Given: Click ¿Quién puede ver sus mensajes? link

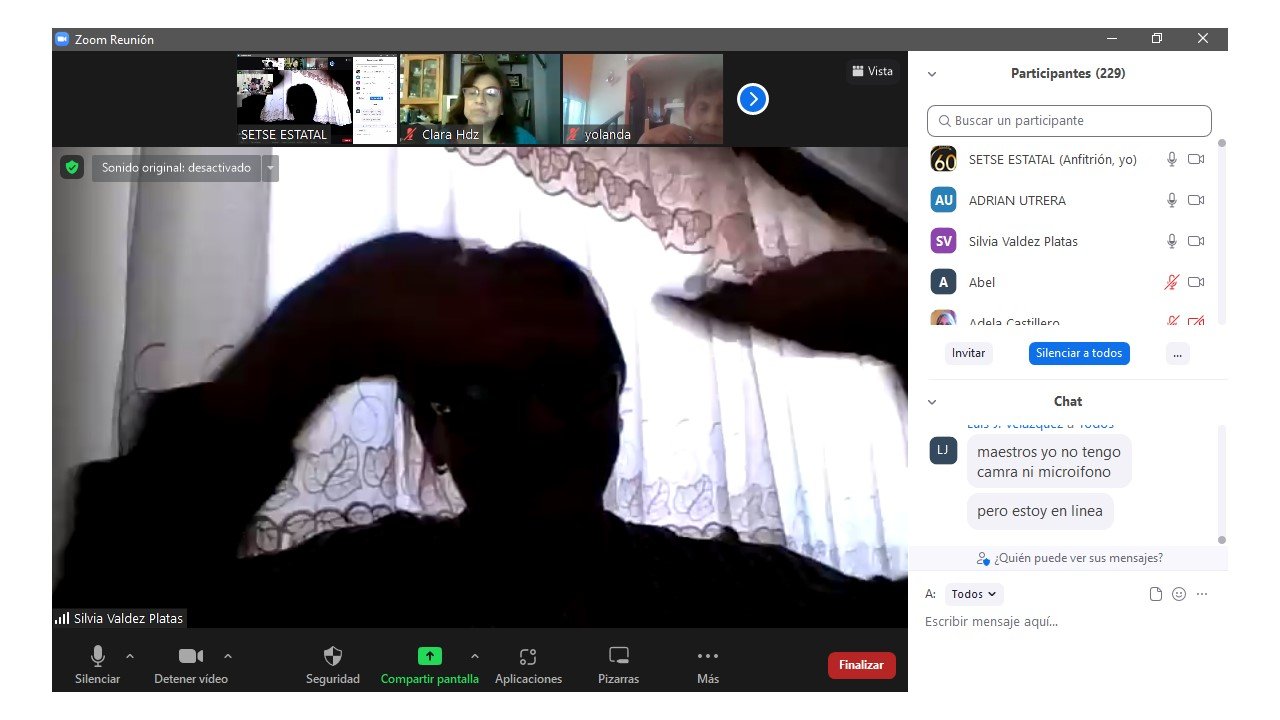Looking at the screenshot, I should click(x=1070, y=558).
